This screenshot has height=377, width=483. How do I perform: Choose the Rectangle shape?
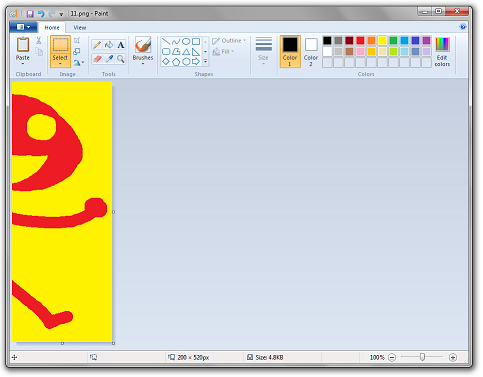196,41
